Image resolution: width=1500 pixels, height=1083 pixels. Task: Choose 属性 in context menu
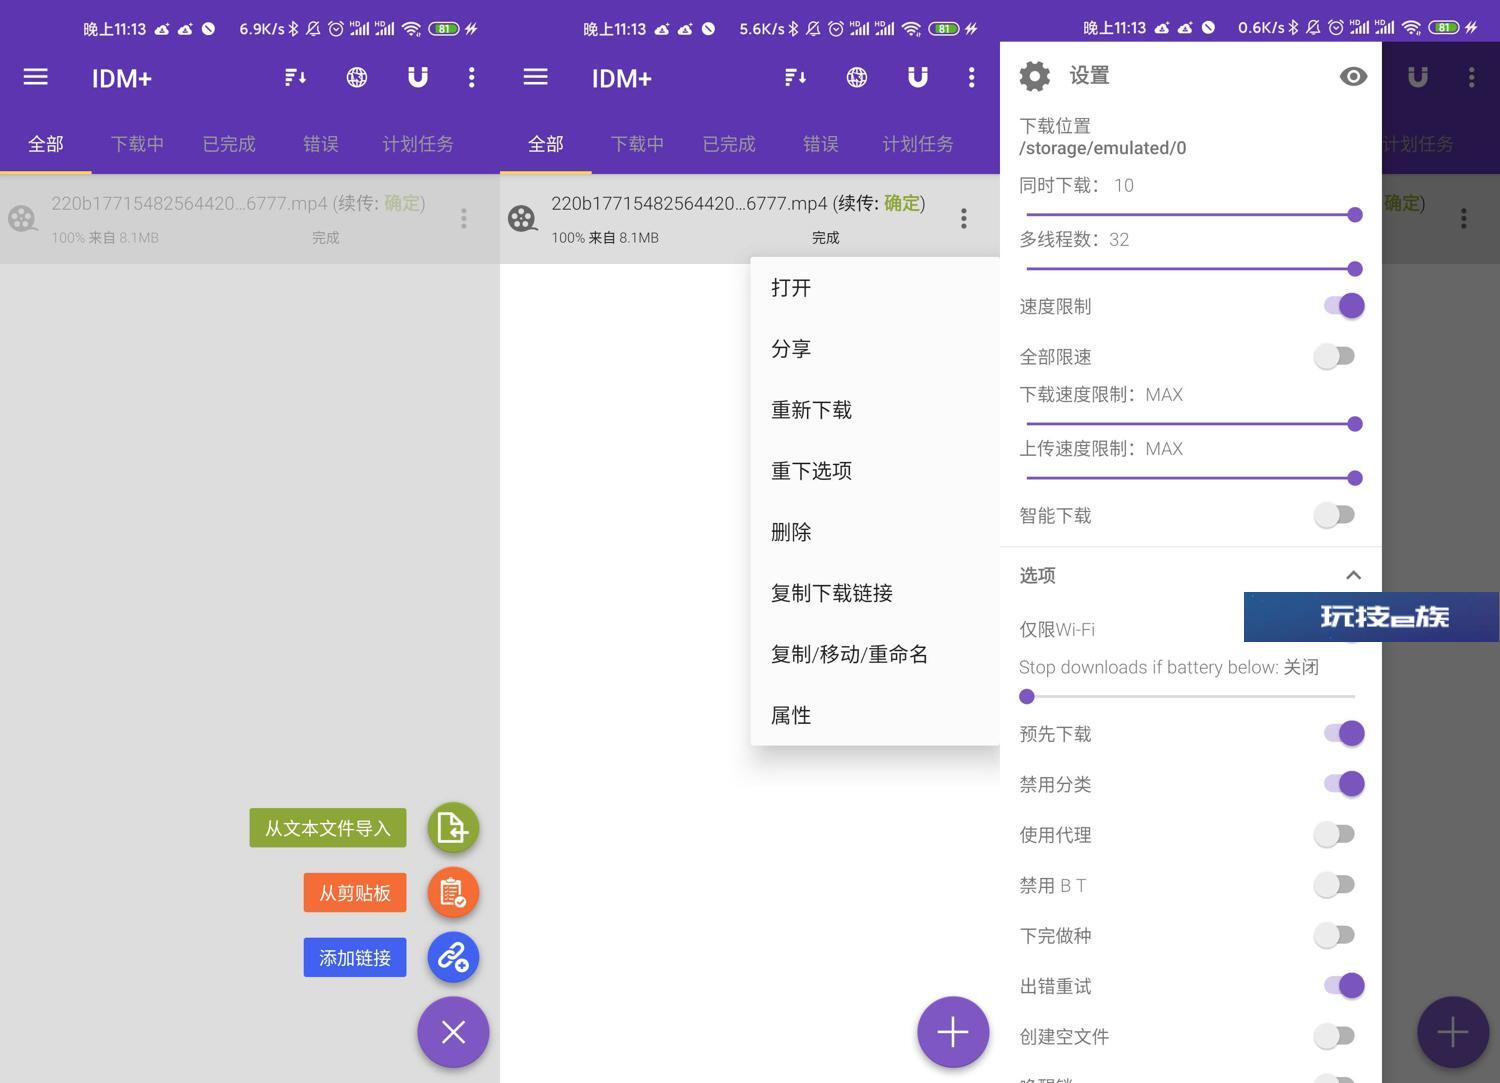point(875,715)
